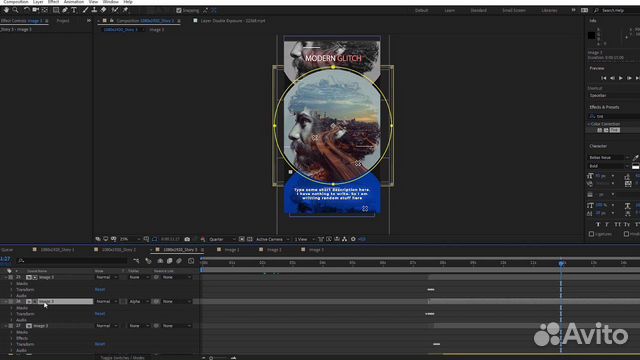Select the Eraser tool
Viewport: 640px width, 360px height.
click(103, 10)
